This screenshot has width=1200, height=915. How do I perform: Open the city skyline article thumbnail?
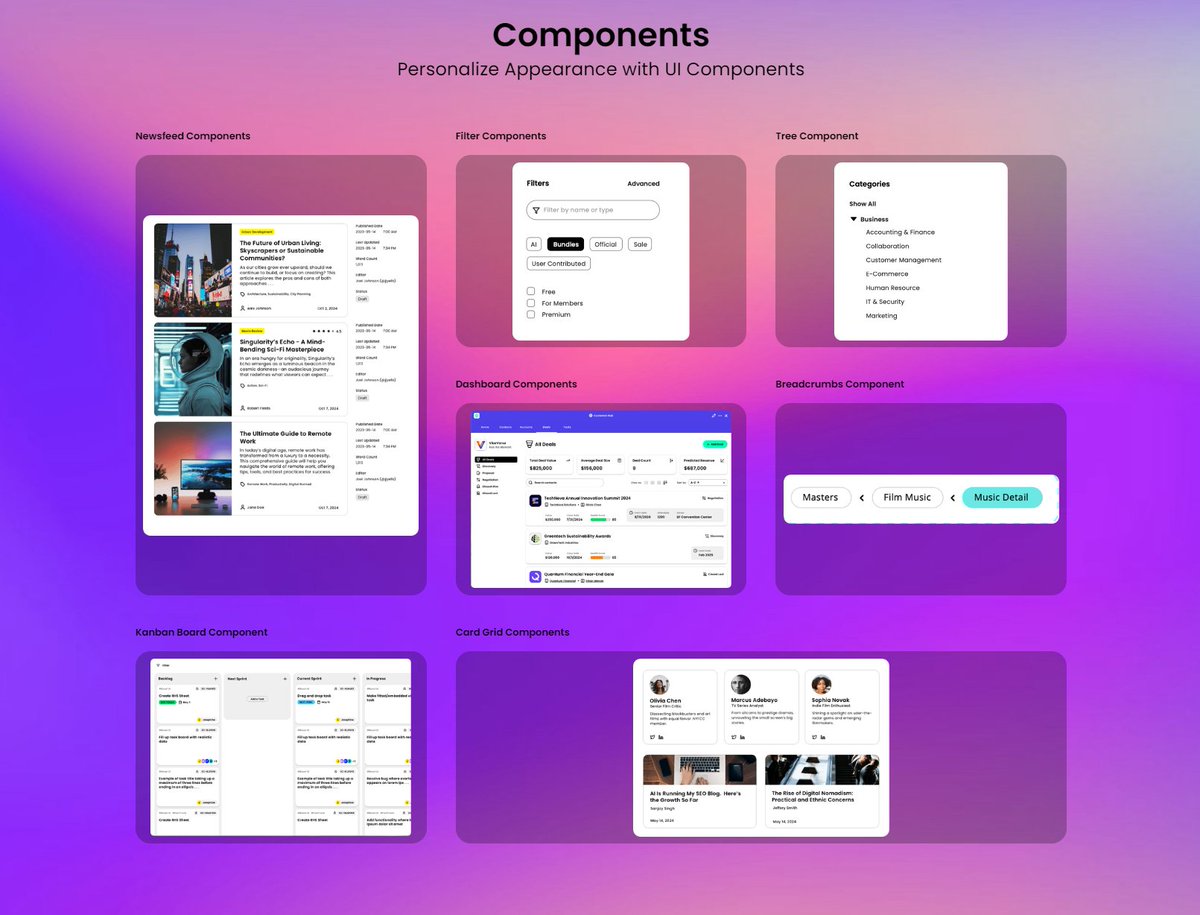(193, 270)
